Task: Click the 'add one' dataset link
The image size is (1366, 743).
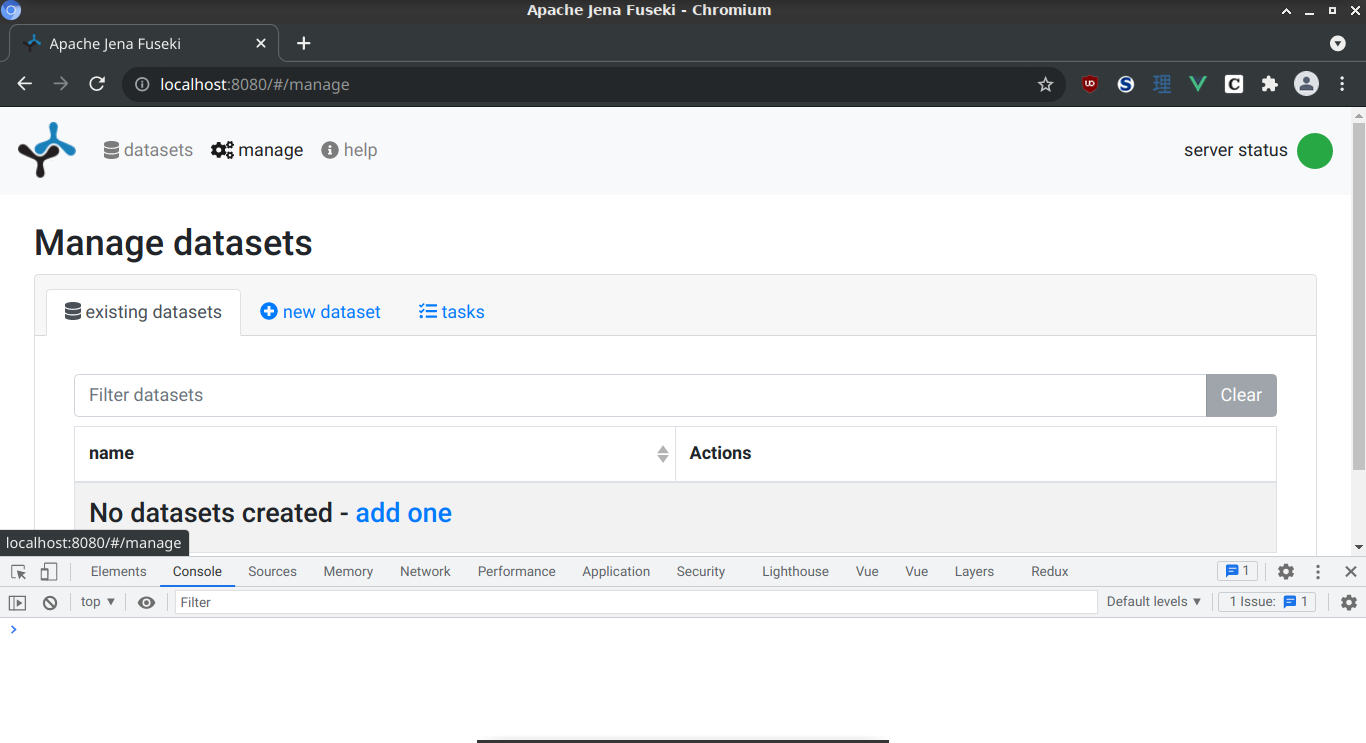Action: coord(403,513)
